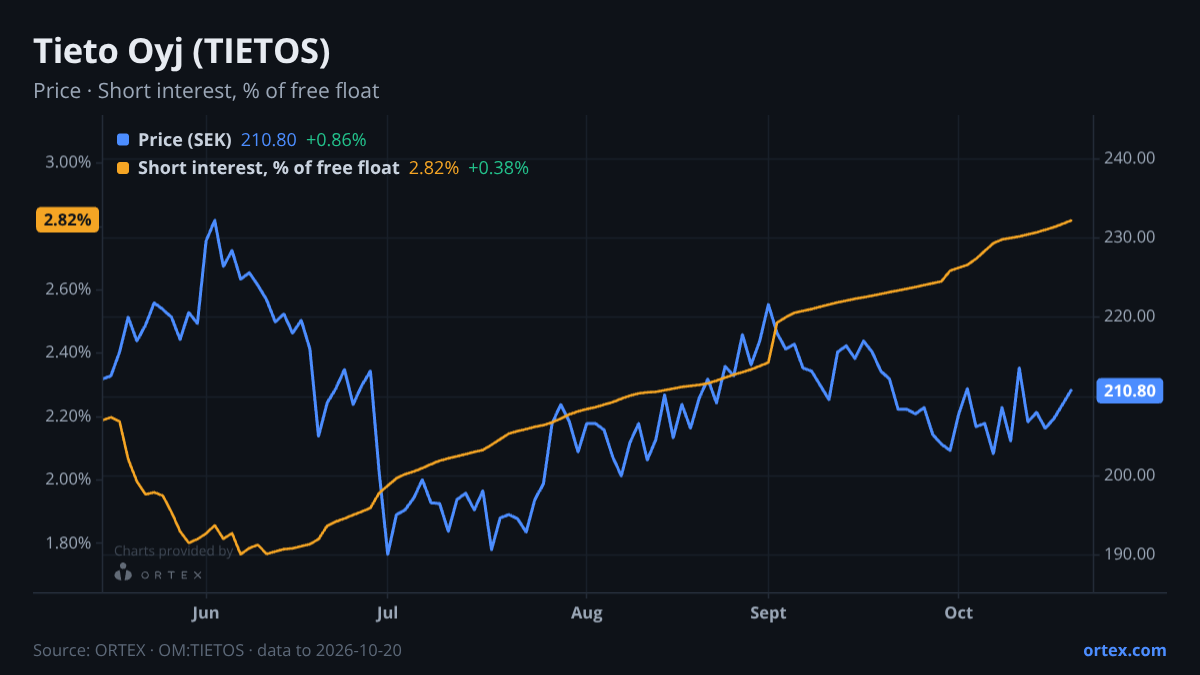Click the blue Price legend swatch
Image resolution: width=1200 pixels, height=675 pixels.
[123, 140]
